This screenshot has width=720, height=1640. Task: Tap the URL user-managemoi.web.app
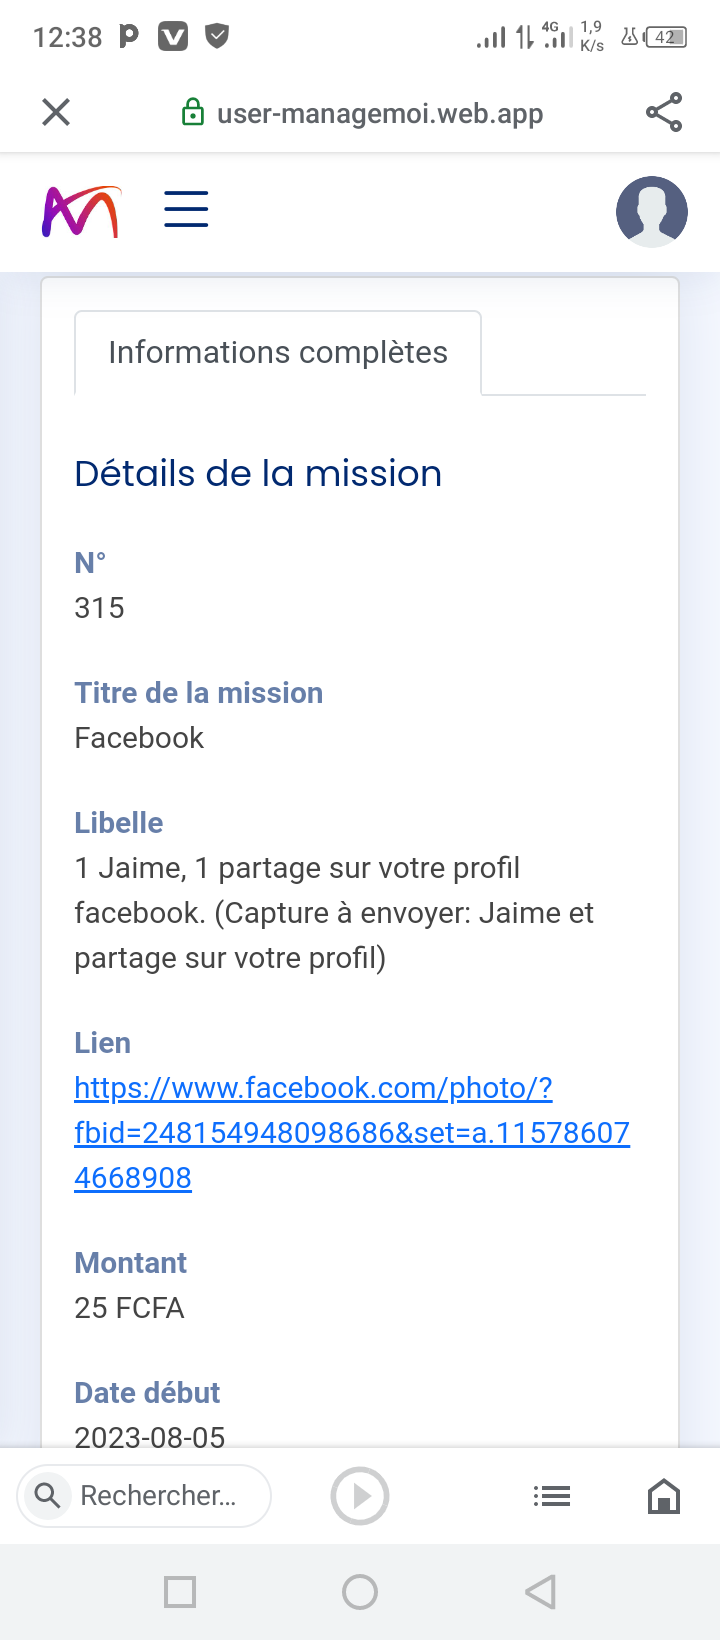[380, 113]
